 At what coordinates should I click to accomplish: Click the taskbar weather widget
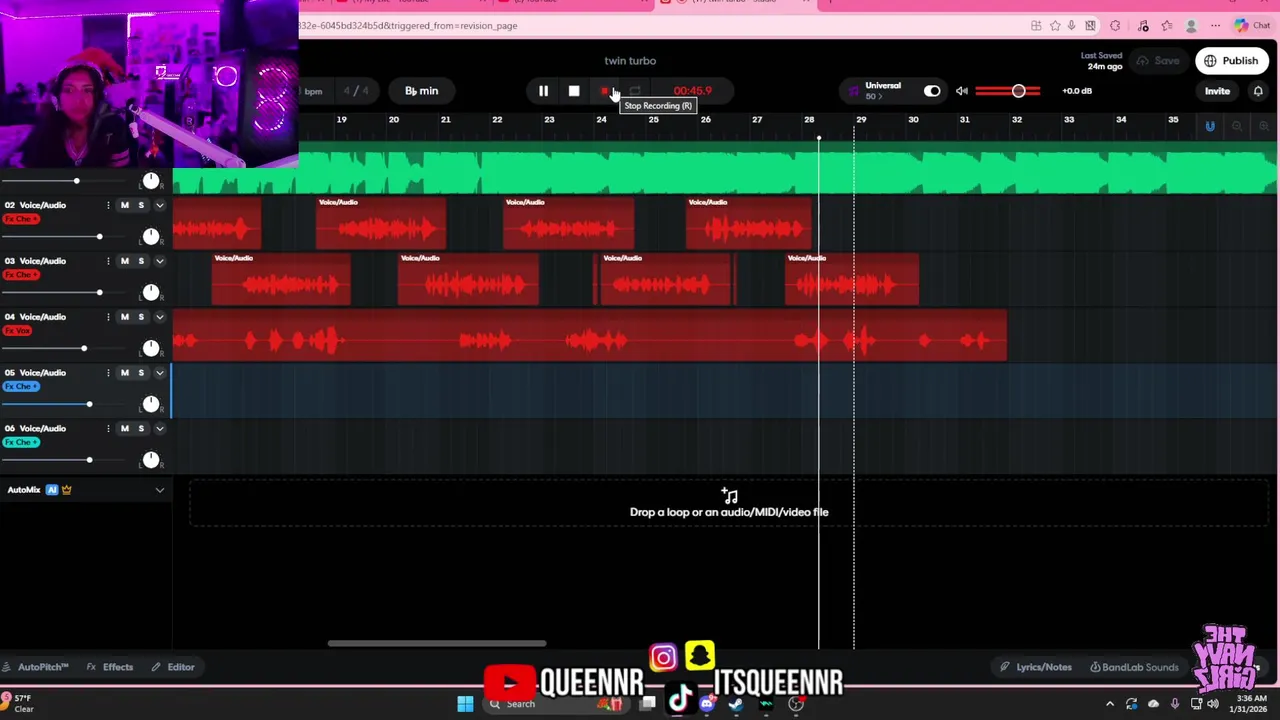(18, 704)
